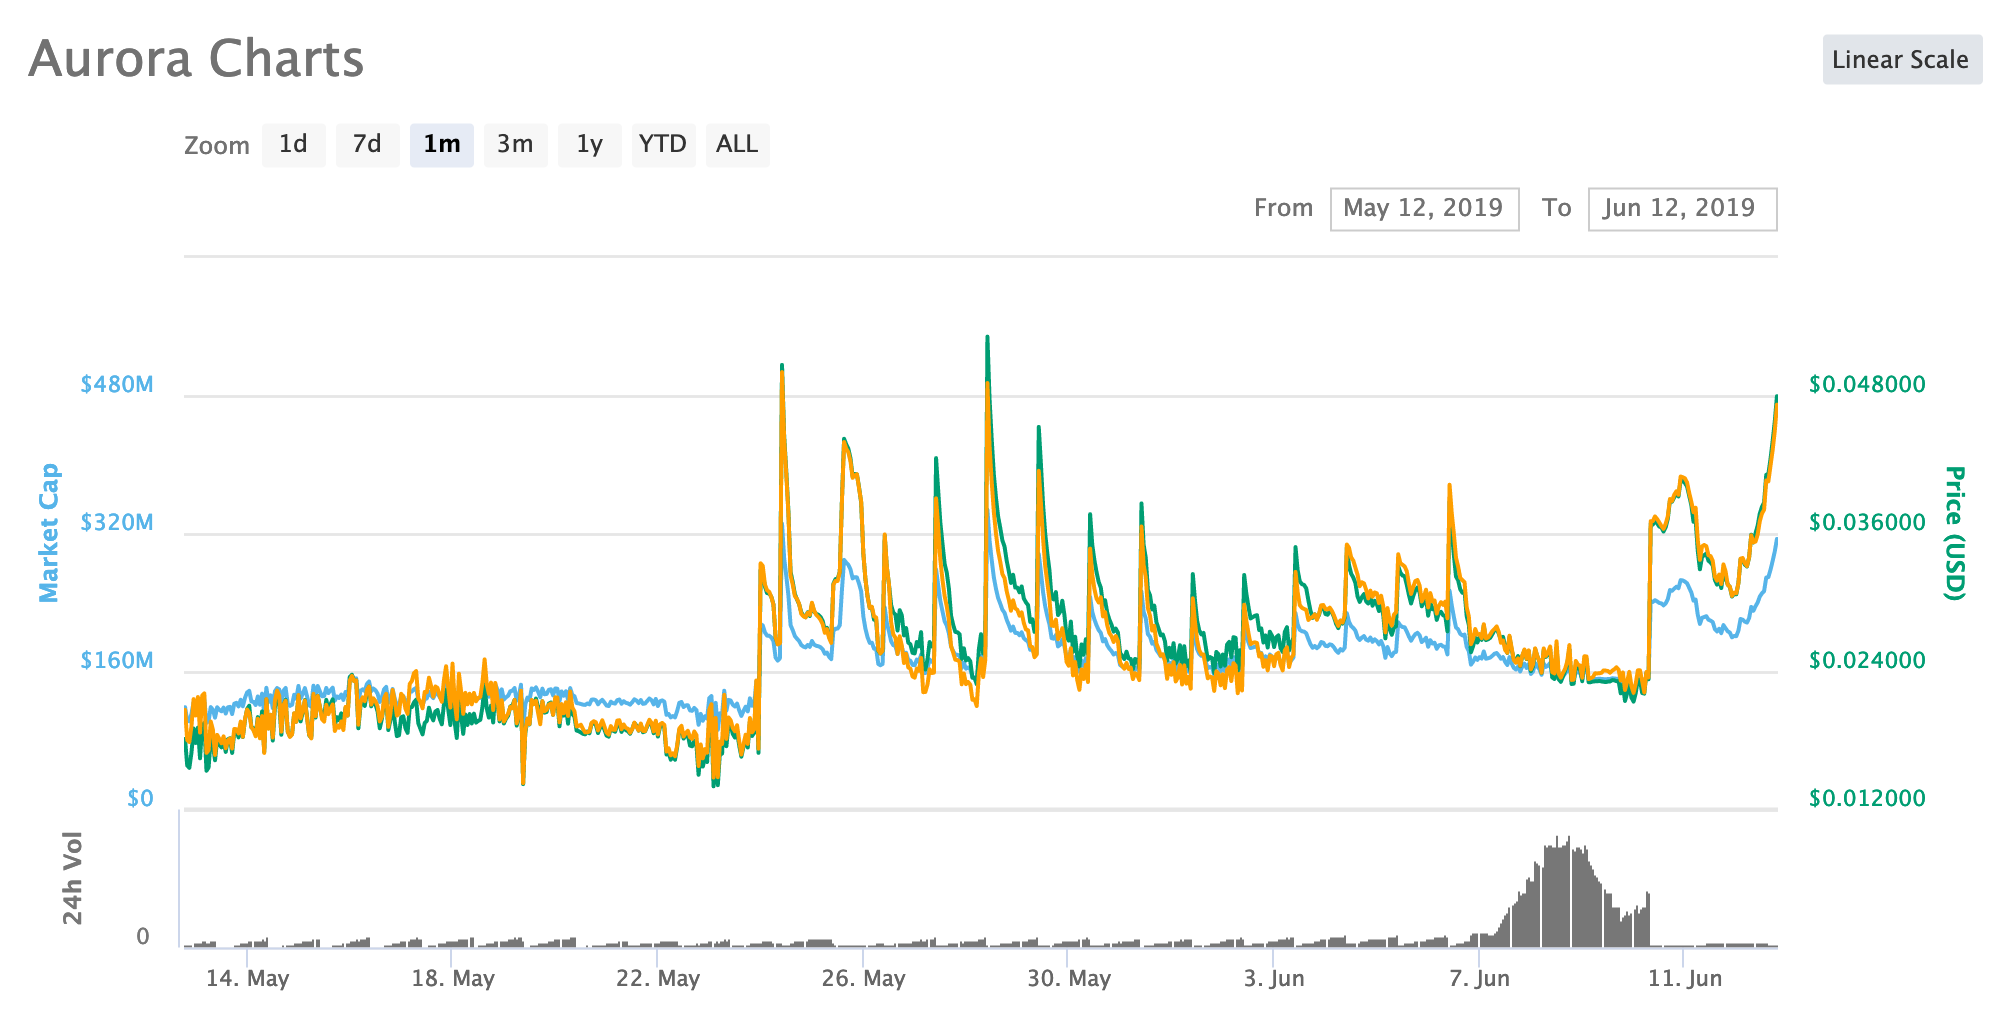Set zoom range to 7d
This screenshot has height=1032, width=1994.
[x=367, y=145]
